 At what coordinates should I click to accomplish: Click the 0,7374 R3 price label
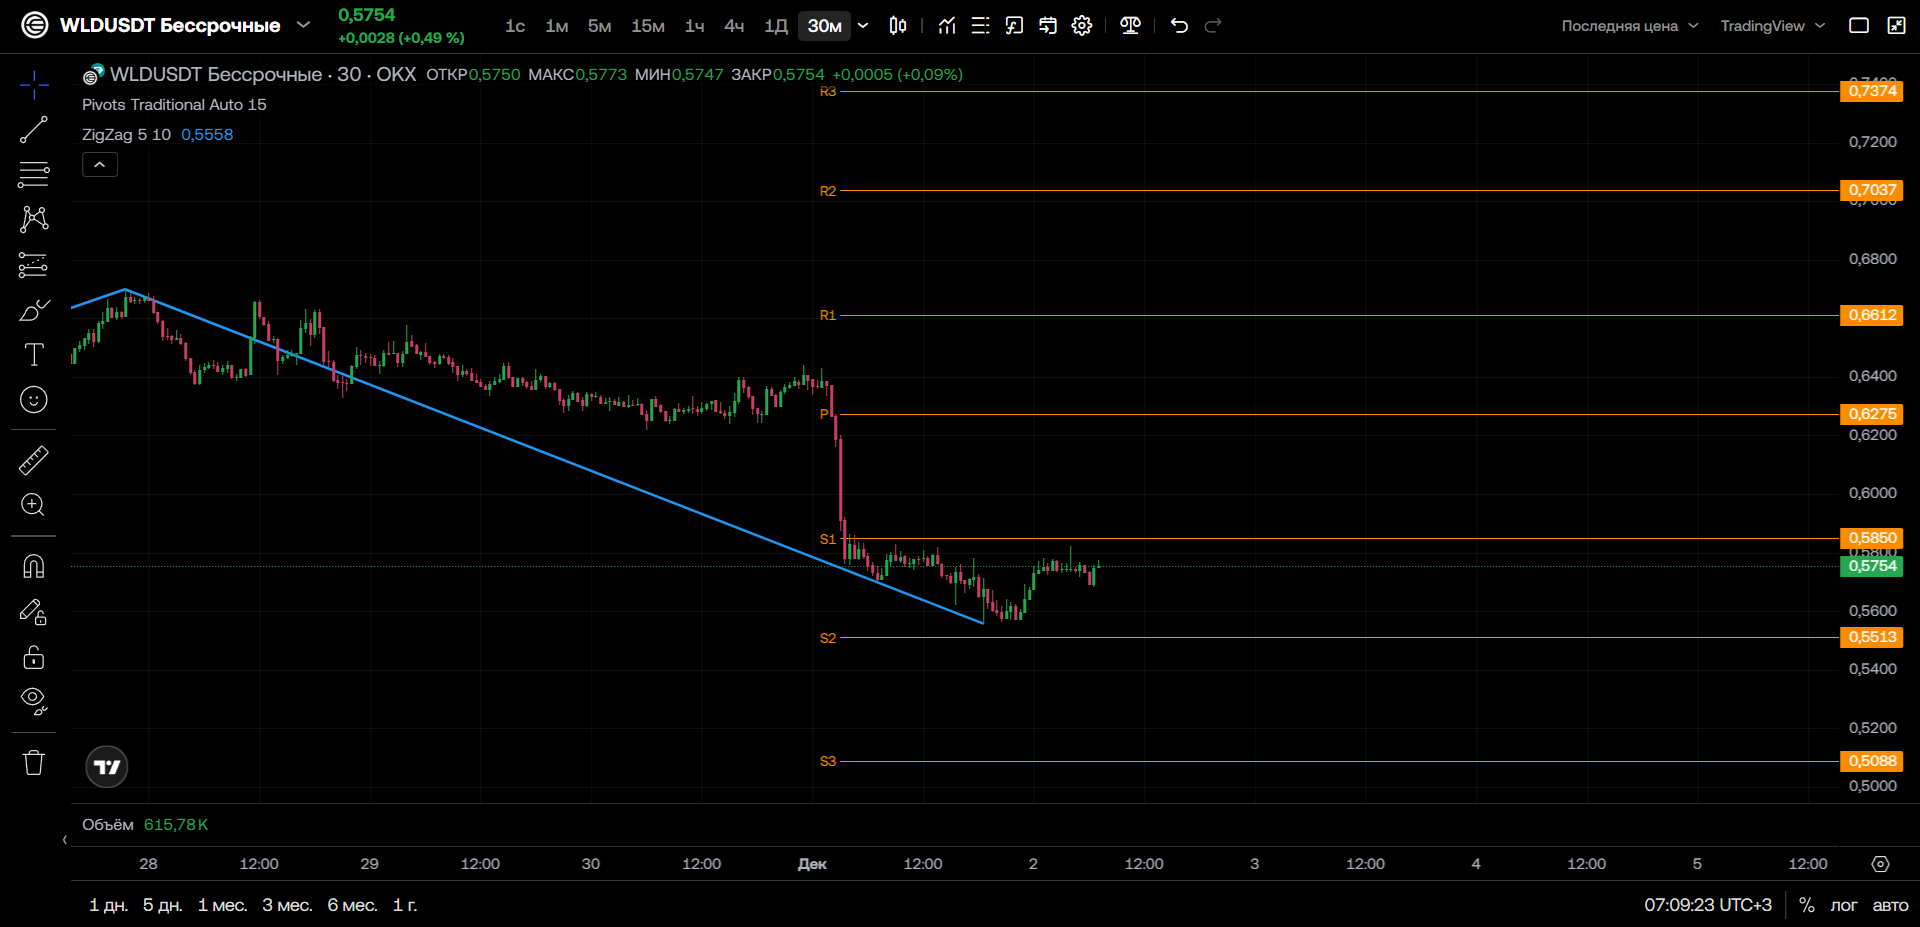[x=1871, y=91]
